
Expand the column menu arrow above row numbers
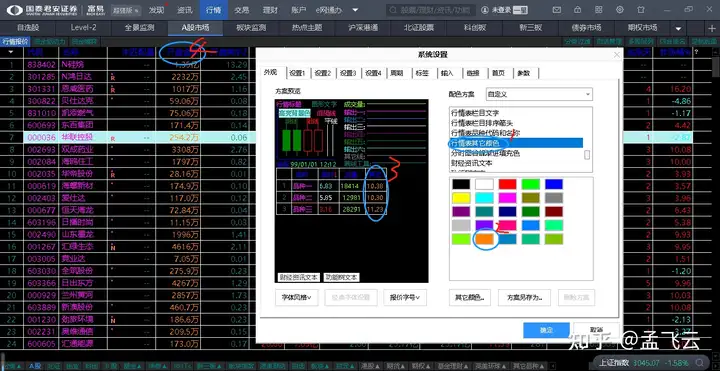[x=11, y=52]
